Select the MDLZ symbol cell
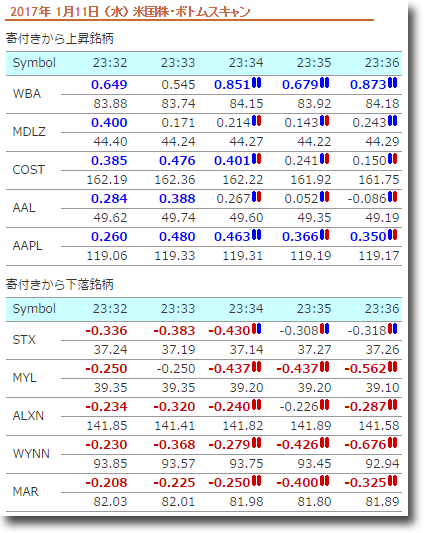This screenshot has width=425, height=533. (29, 132)
